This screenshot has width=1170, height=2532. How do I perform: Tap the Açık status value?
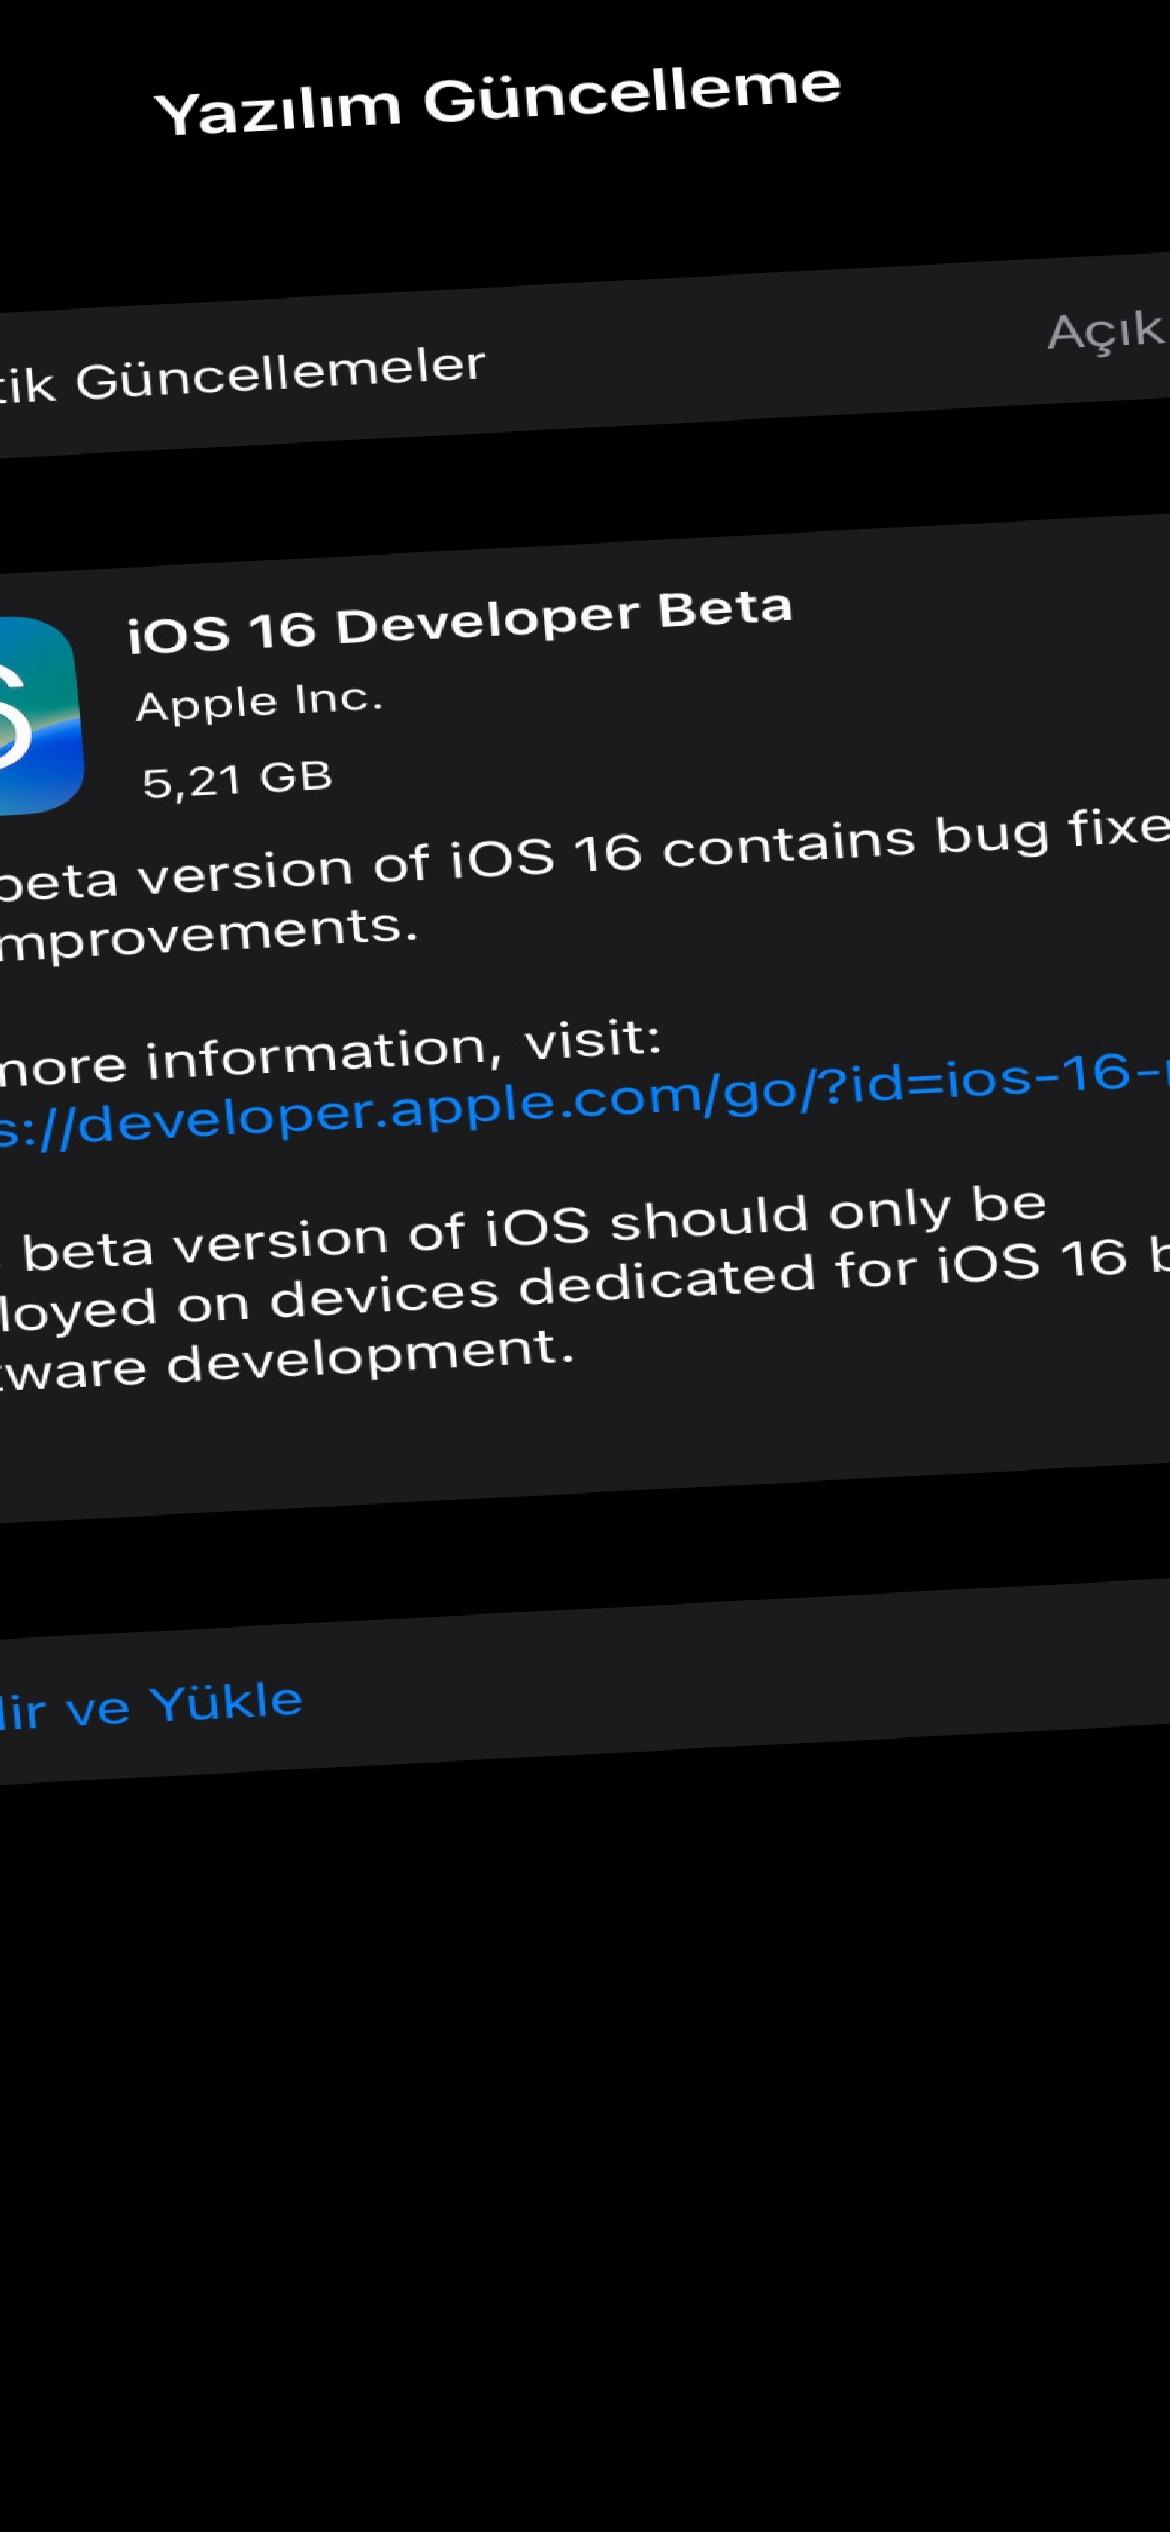[1106, 330]
